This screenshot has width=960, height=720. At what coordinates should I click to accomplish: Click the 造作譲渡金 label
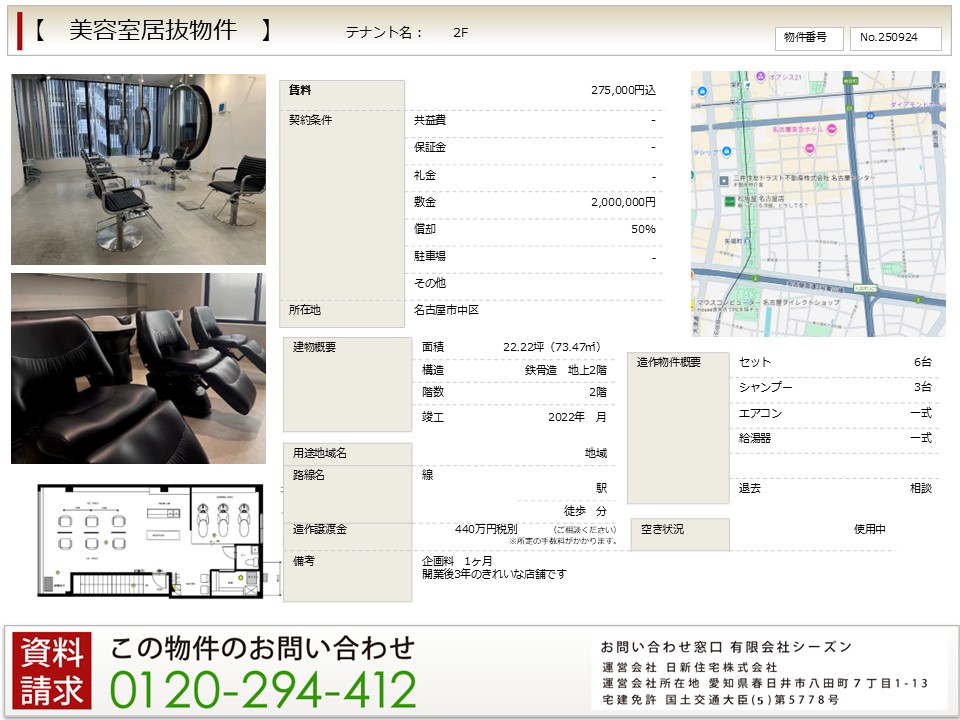(320, 530)
